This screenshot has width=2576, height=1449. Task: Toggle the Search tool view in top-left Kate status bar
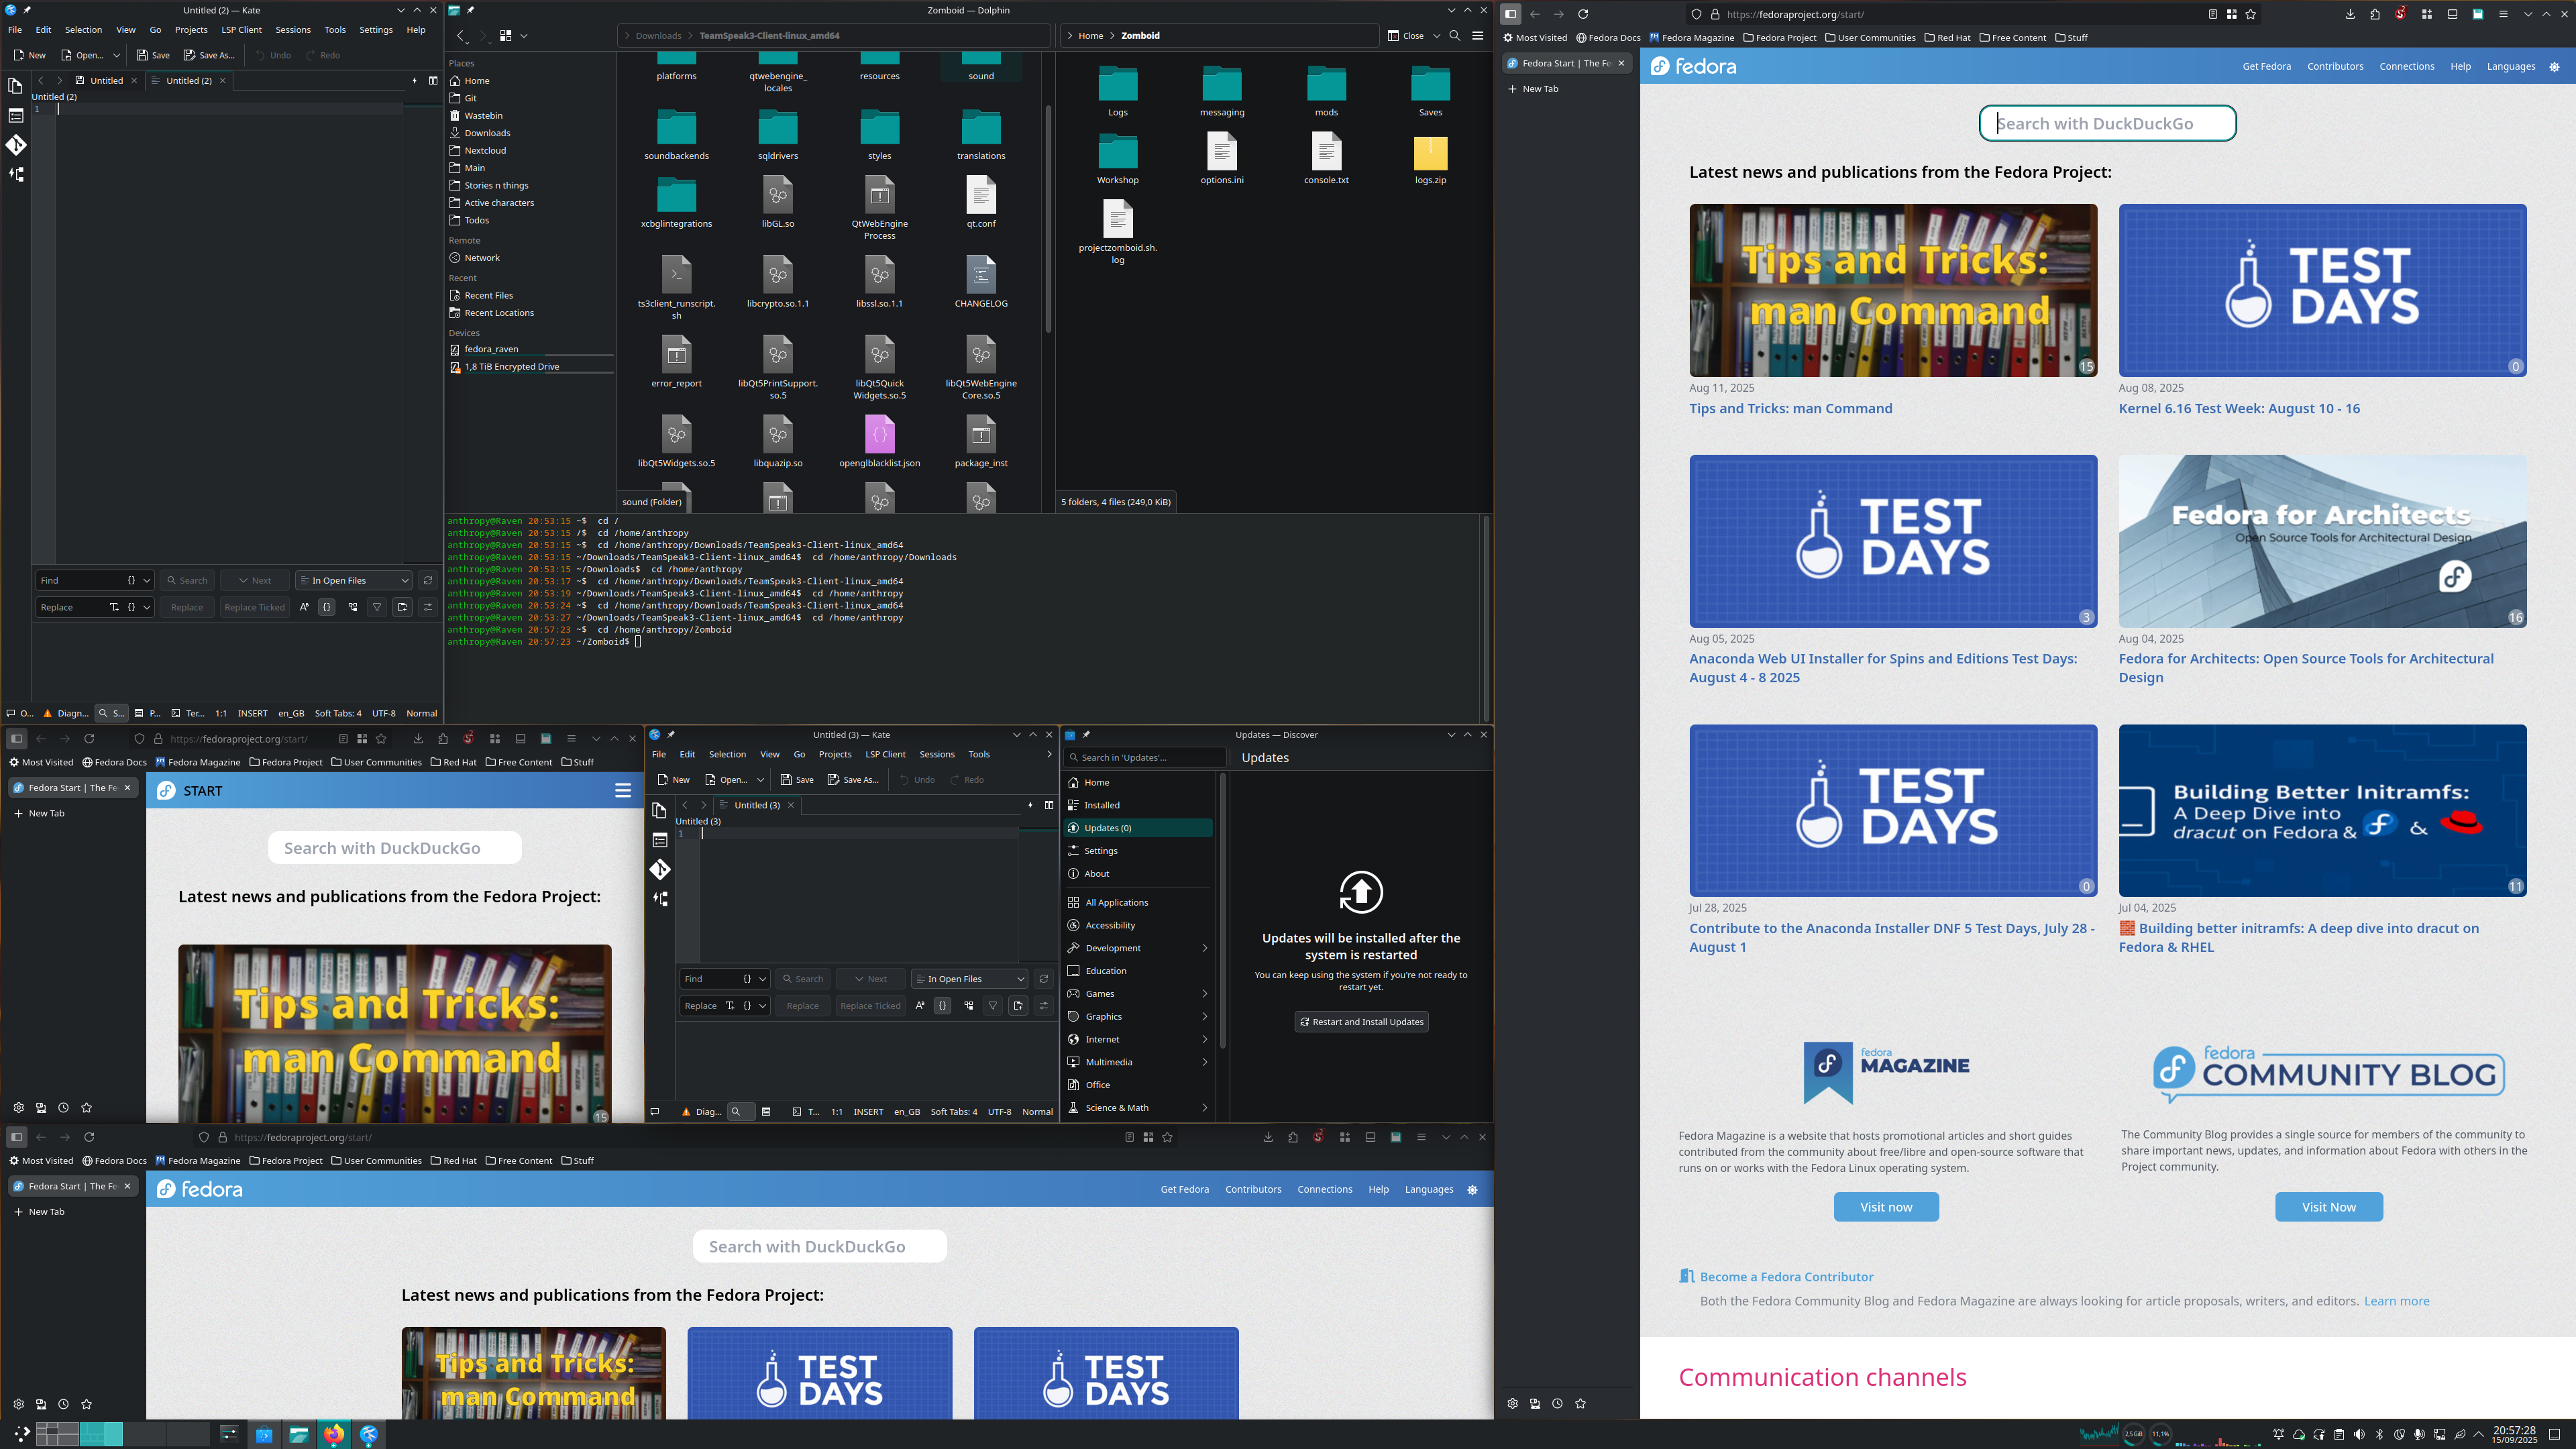click(111, 713)
